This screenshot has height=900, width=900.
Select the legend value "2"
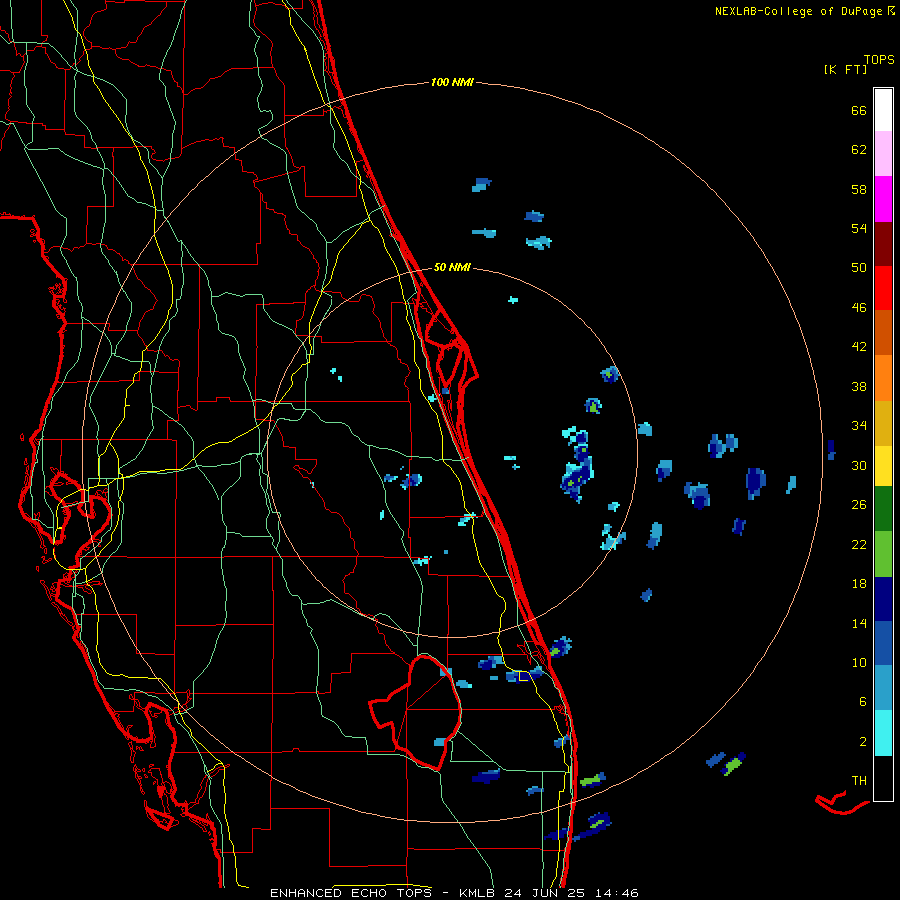point(862,742)
